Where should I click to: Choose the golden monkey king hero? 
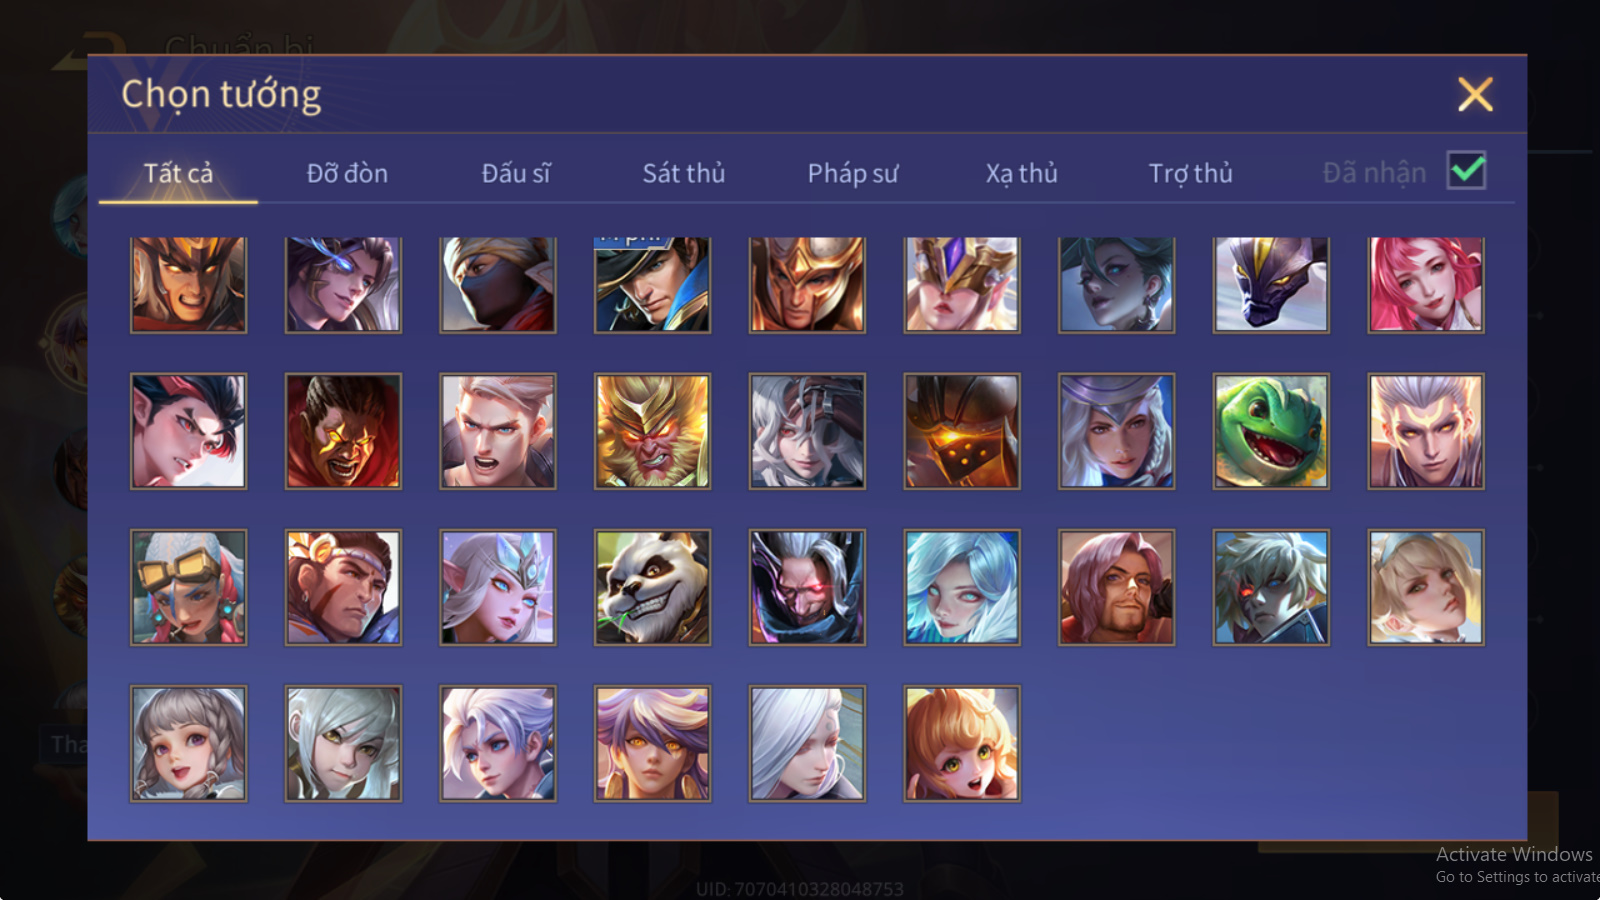(652, 431)
